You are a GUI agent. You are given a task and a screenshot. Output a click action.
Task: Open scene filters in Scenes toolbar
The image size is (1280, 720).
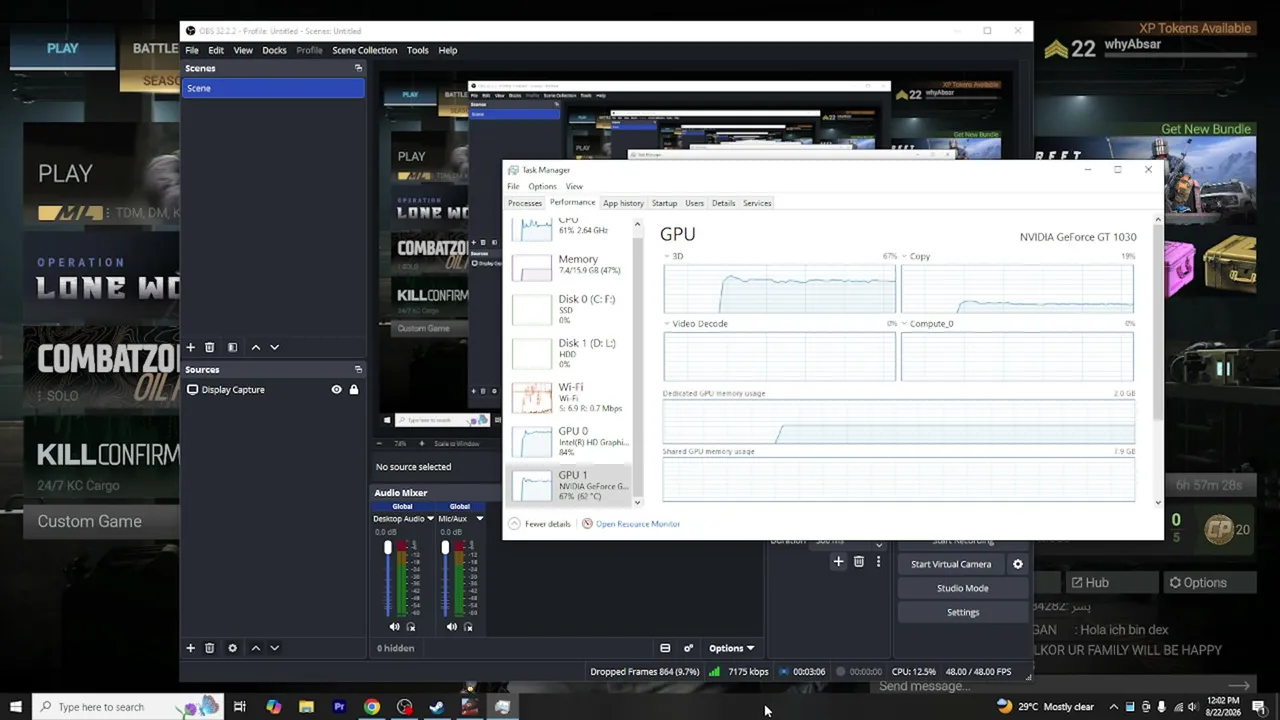coord(232,347)
